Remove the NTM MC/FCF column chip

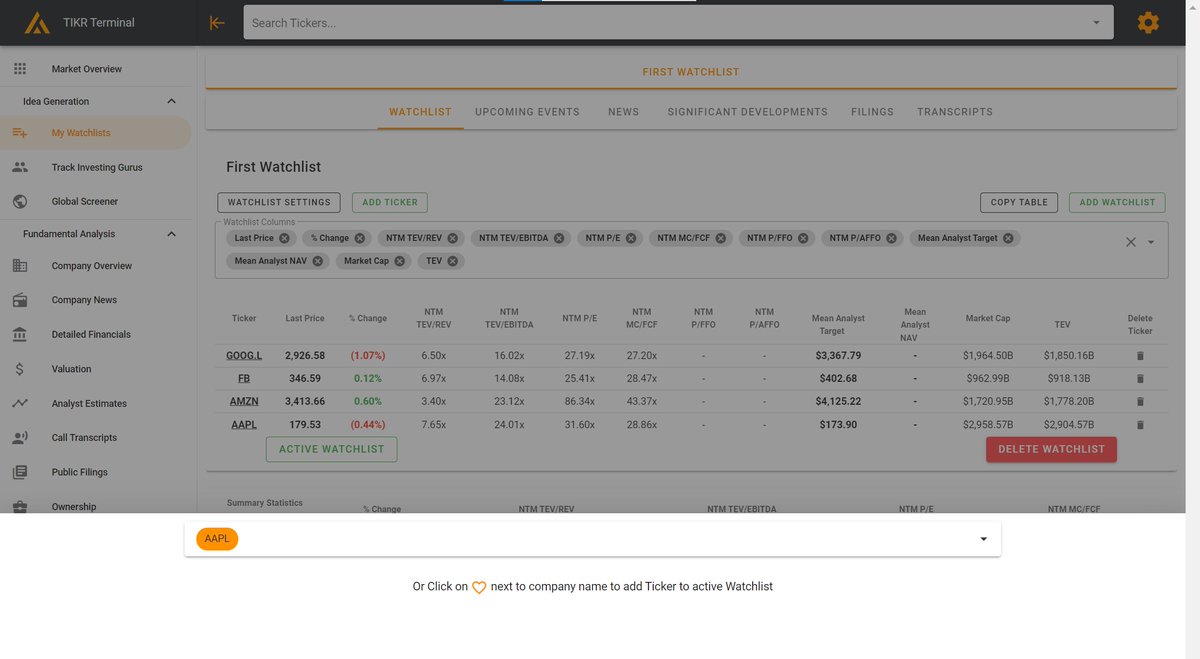[x=721, y=238]
